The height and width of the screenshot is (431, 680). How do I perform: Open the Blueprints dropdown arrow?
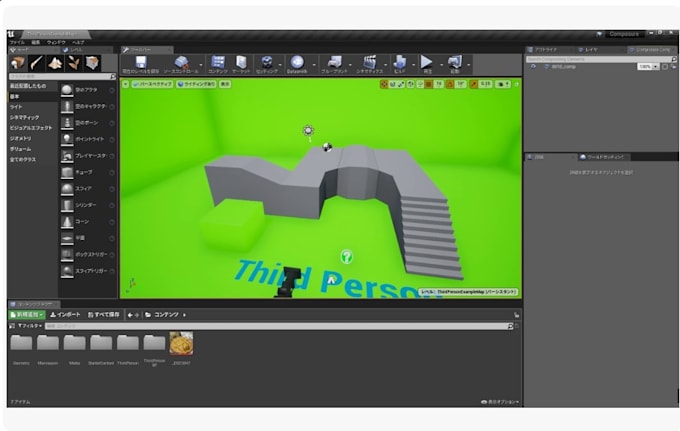[350, 65]
